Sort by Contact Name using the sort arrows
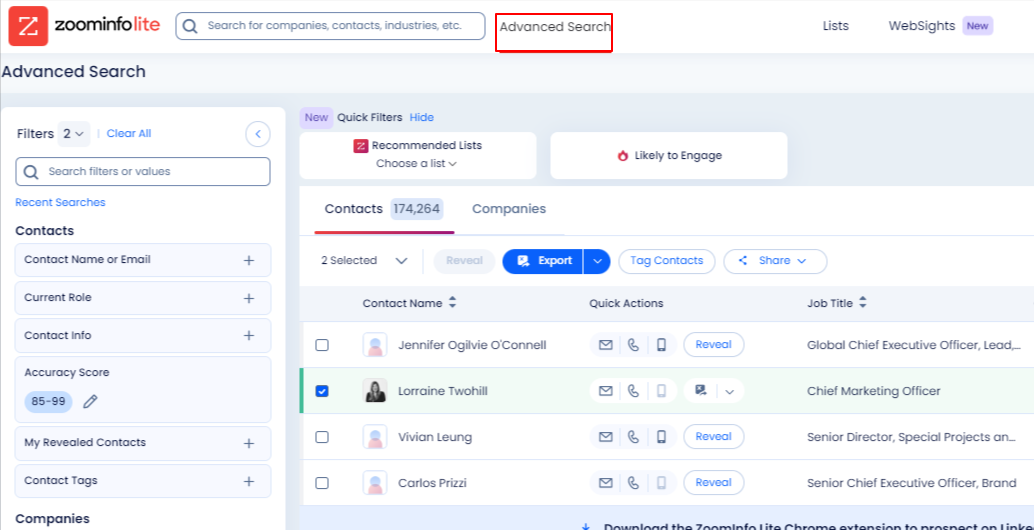Image resolution: width=1034 pixels, height=530 pixels. click(452, 303)
